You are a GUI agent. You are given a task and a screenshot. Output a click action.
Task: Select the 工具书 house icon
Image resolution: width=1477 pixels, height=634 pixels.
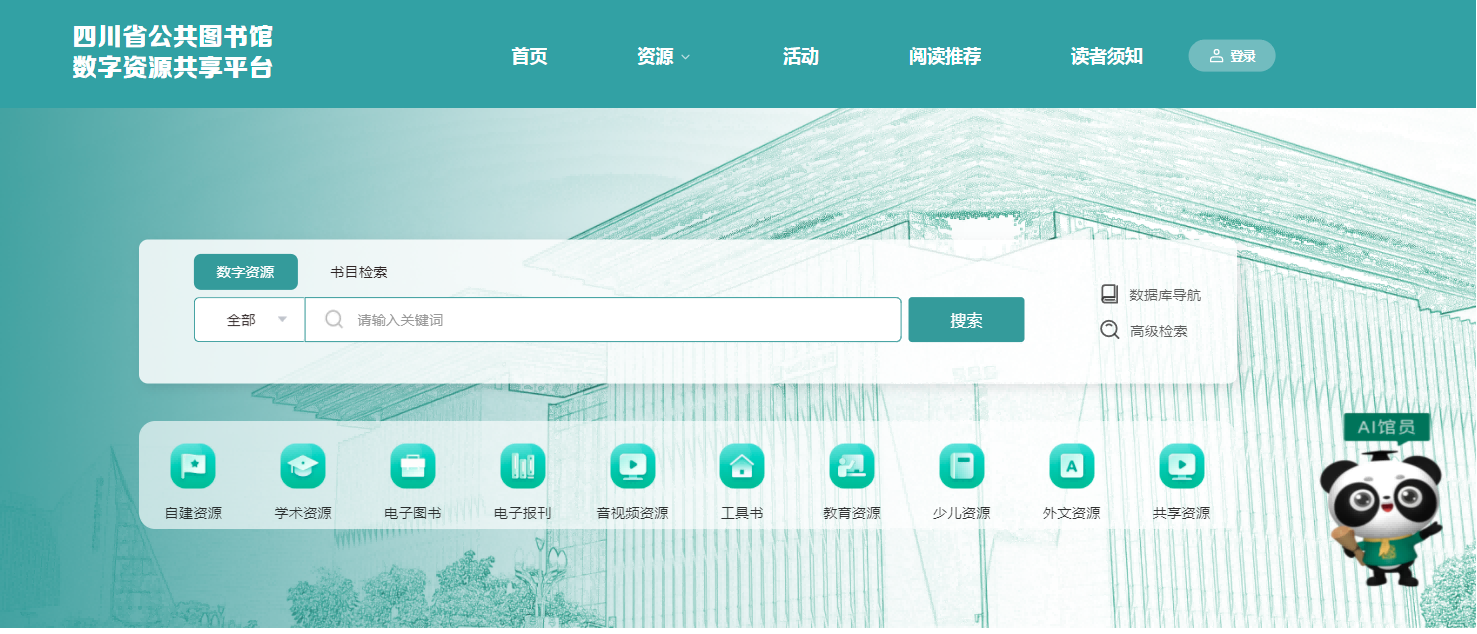tap(742, 466)
